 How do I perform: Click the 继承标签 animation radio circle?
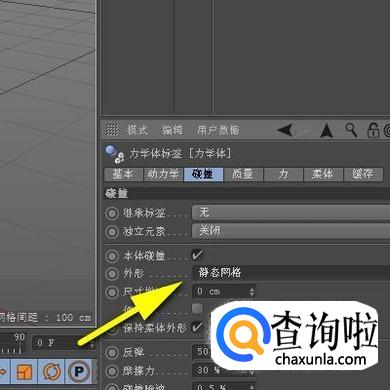[112, 213]
